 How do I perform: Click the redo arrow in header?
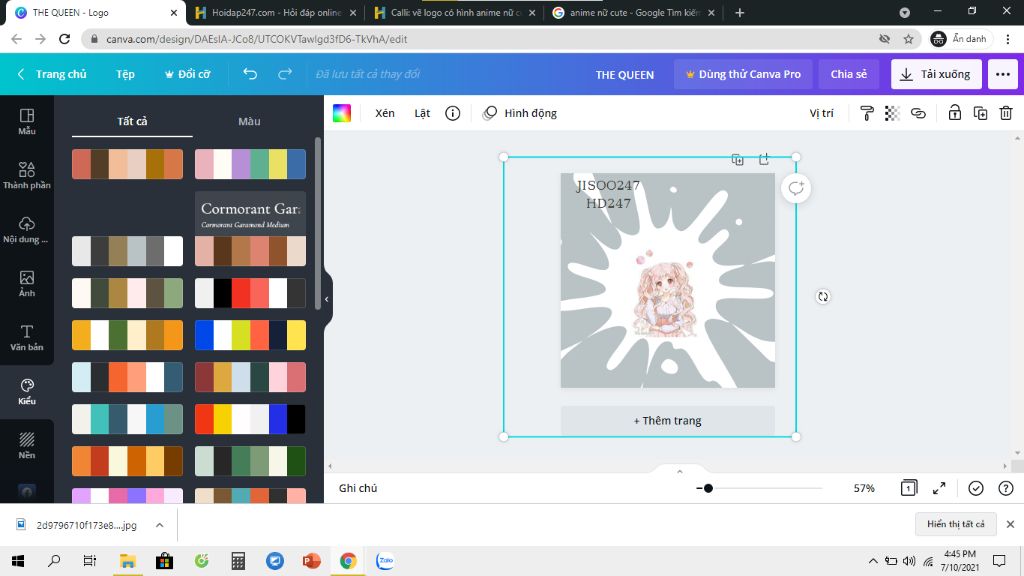tap(285, 74)
